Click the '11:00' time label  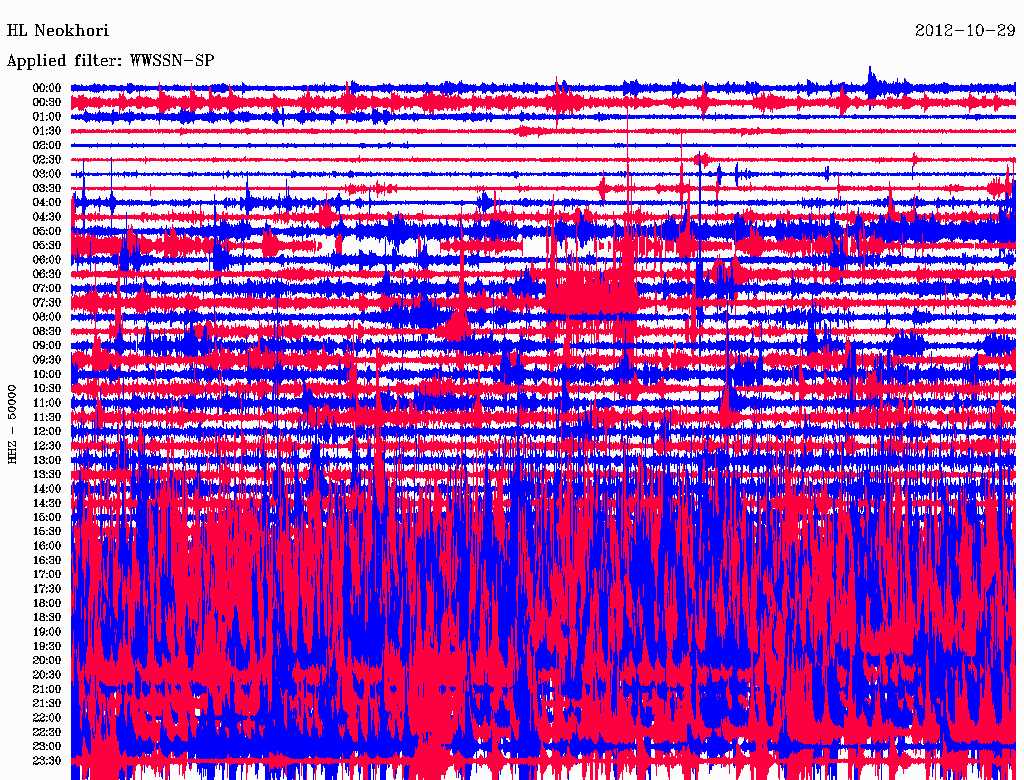coord(47,403)
